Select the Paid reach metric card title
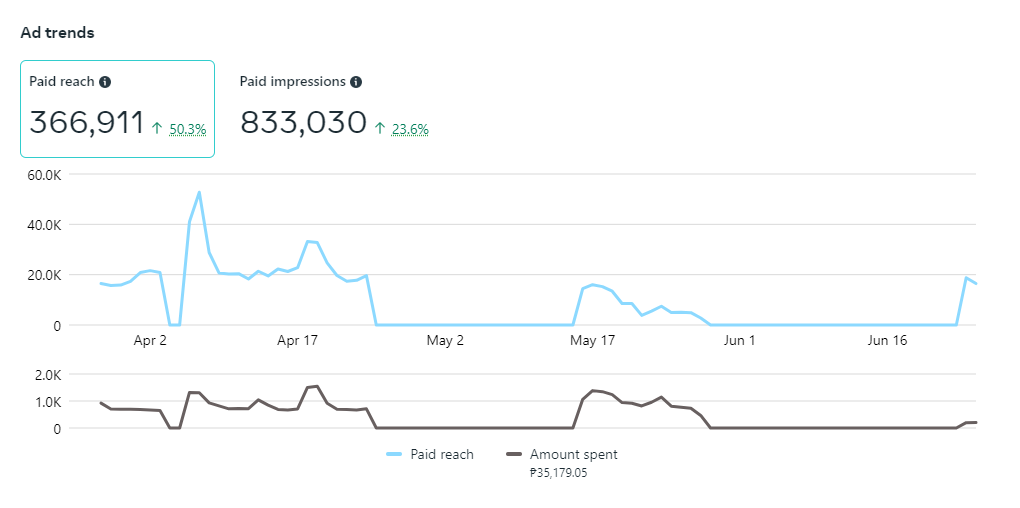 [62, 82]
